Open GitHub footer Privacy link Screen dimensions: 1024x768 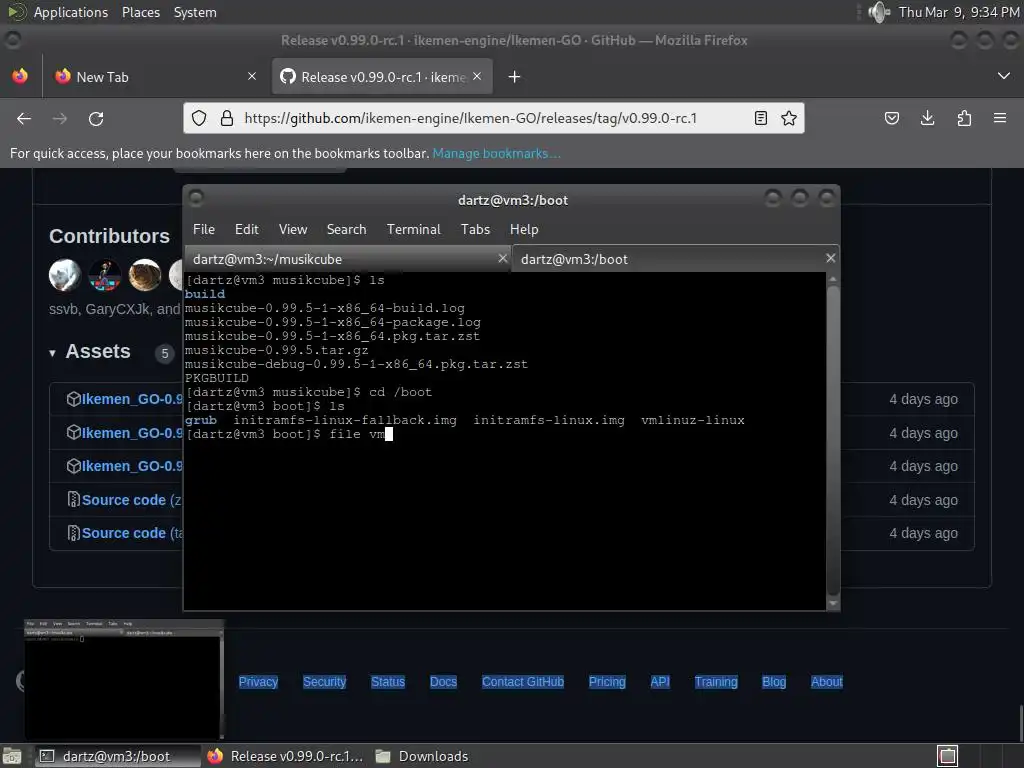(x=258, y=682)
